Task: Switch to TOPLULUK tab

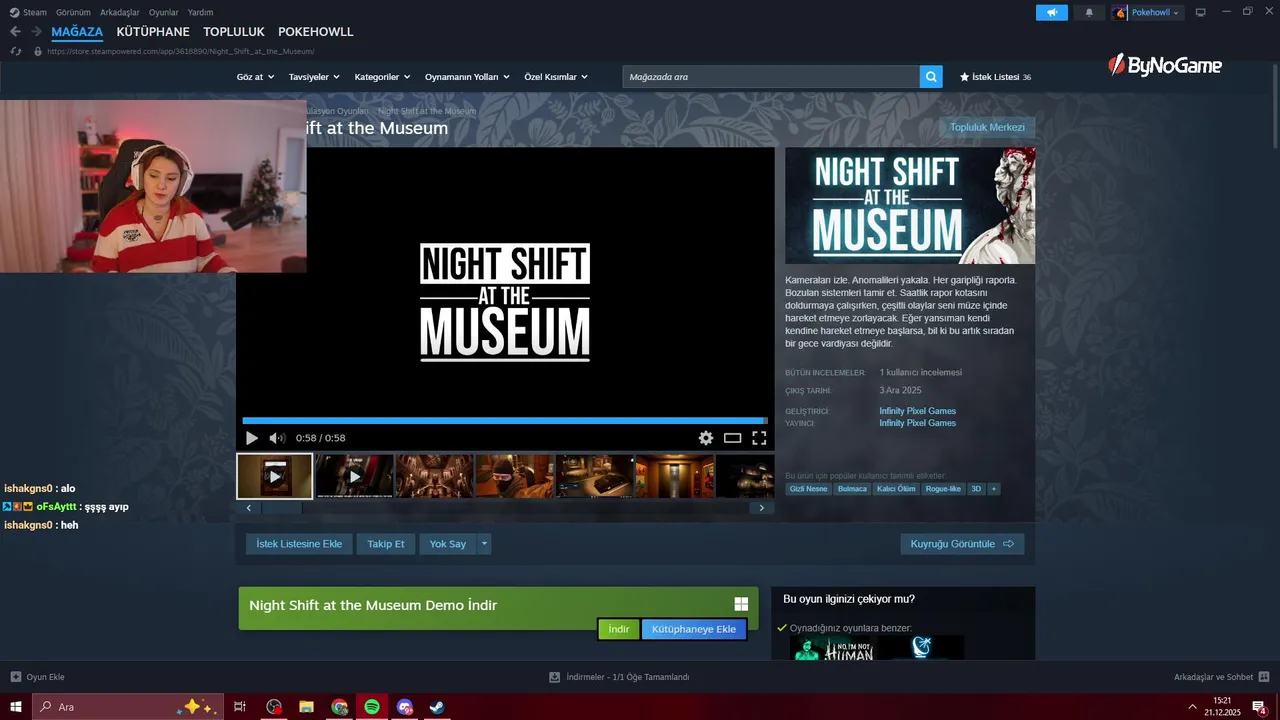Action: (x=234, y=32)
